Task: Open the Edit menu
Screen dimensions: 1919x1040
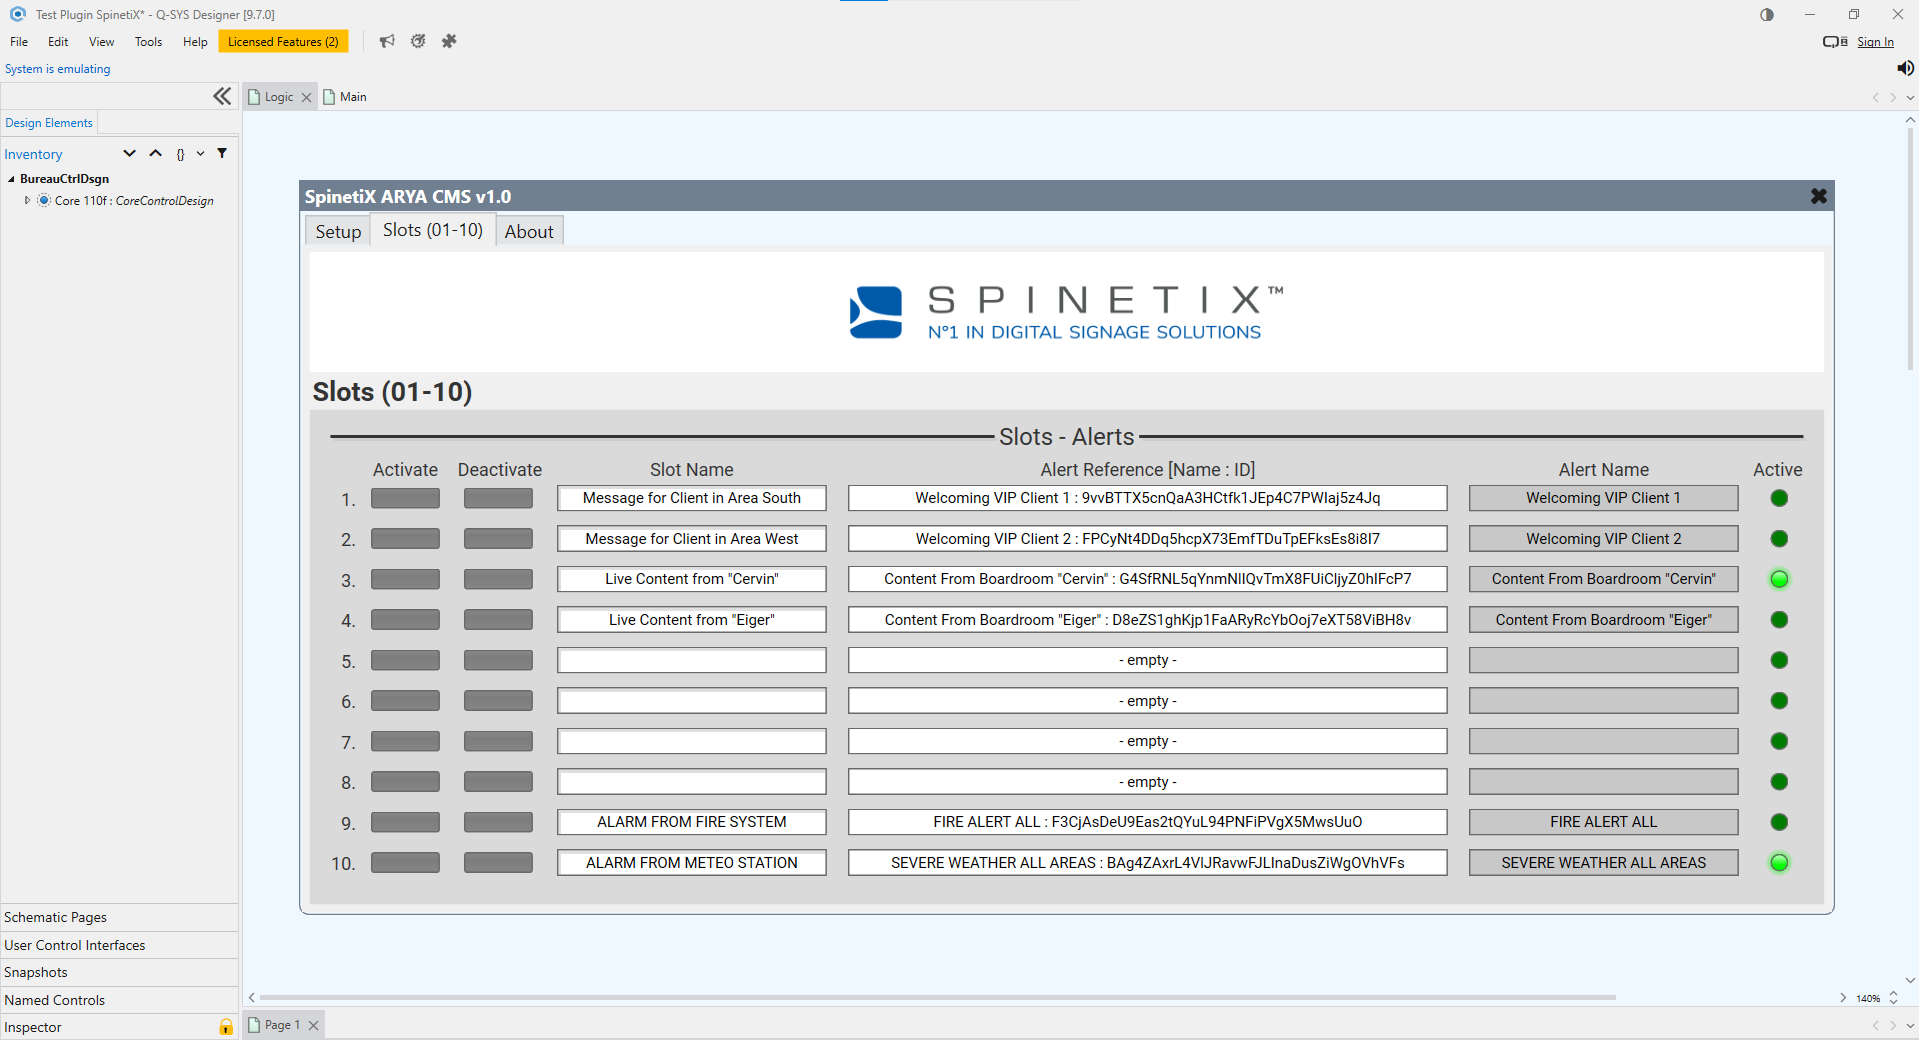Action: [x=58, y=42]
